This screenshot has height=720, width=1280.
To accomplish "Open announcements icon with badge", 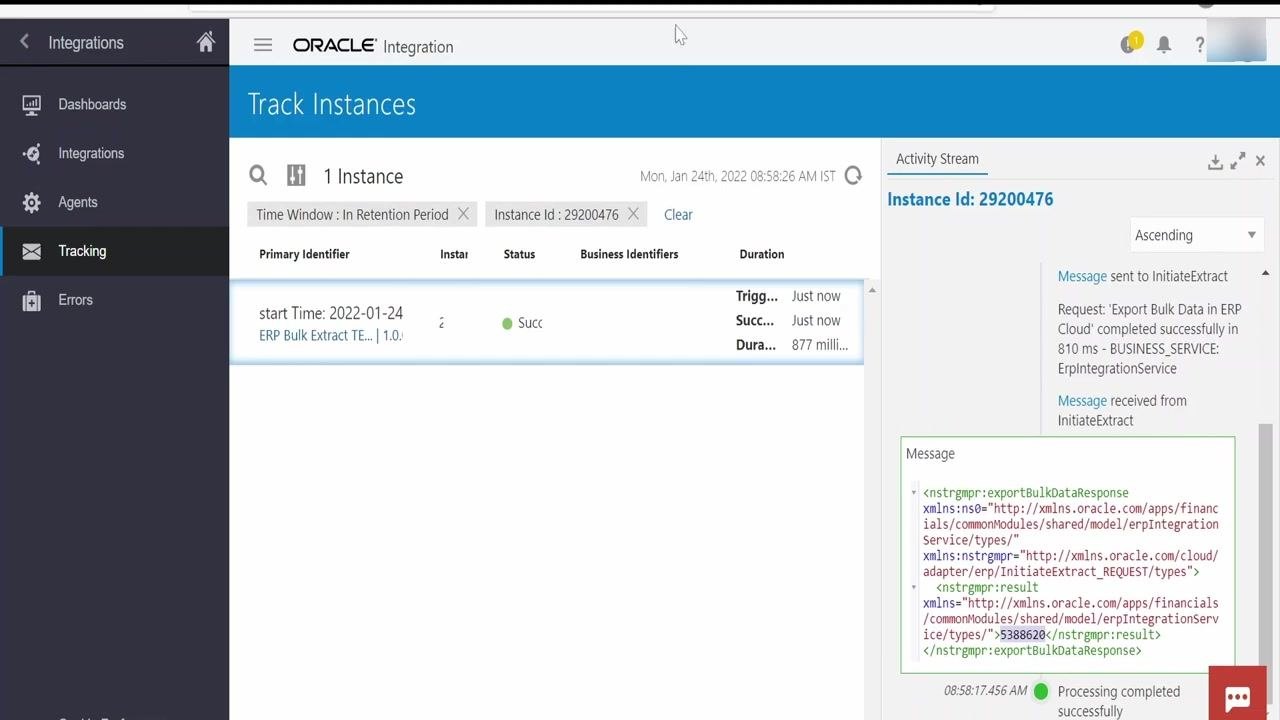I will pos(1130,44).
